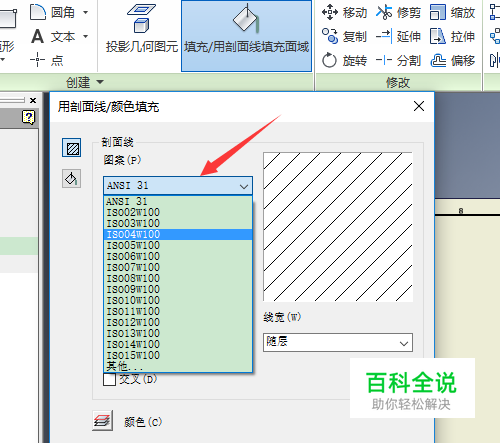Expand the 文本 dropdown arrow

point(86,36)
